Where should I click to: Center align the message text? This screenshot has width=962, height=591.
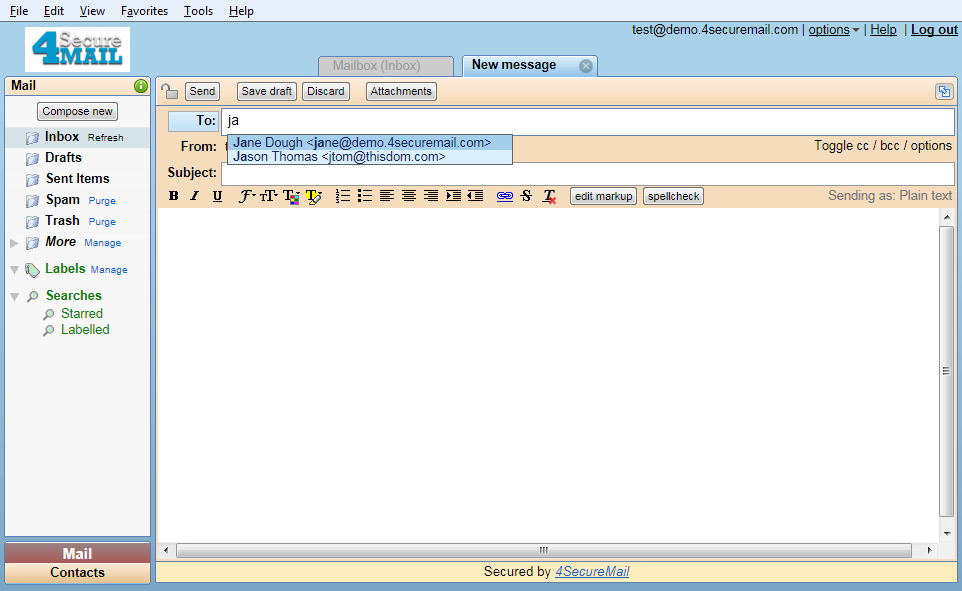(x=409, y=196)
